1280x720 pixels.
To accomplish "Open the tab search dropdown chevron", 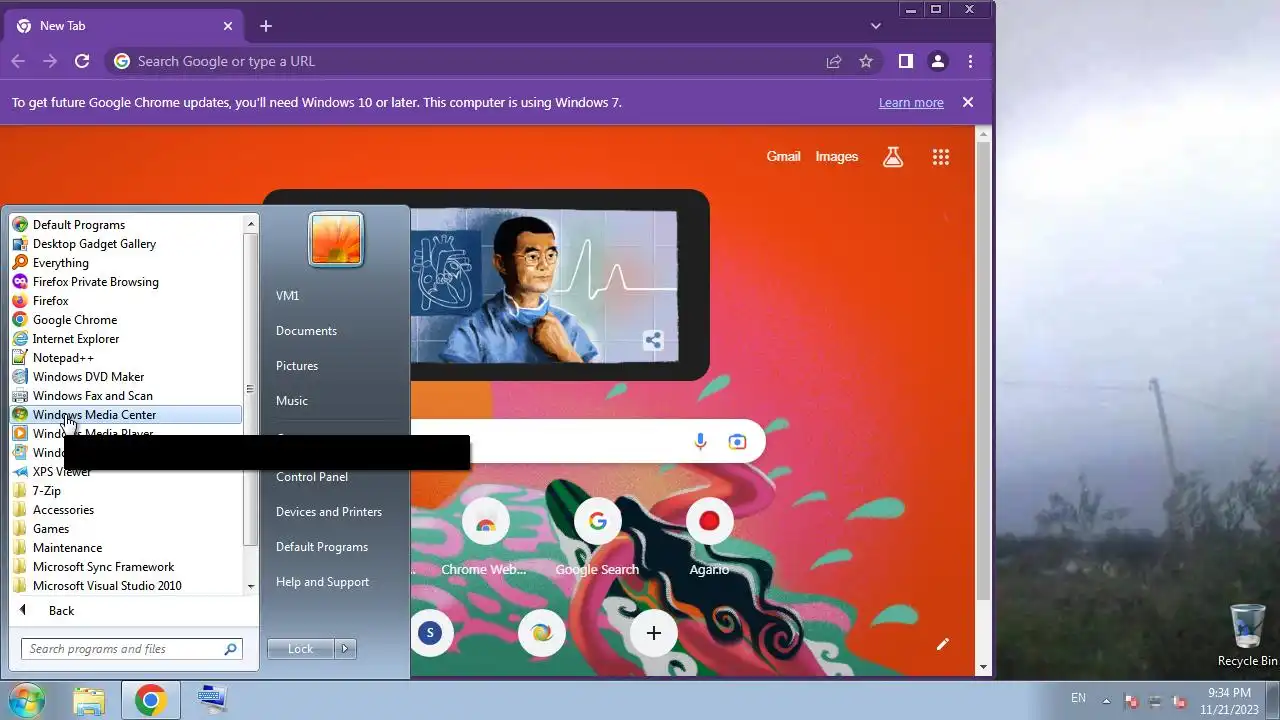I will point(875,26).
